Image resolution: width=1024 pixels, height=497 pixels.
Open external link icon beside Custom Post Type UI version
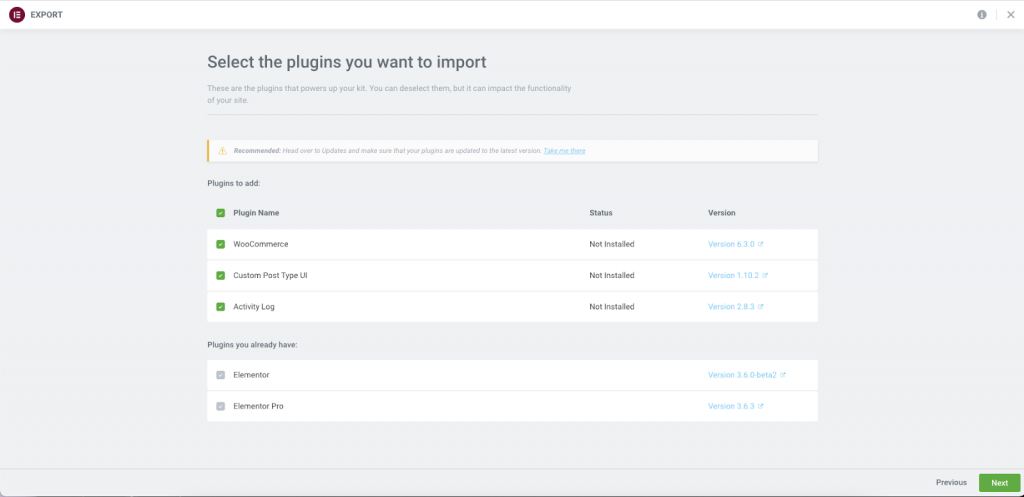coord(765,275)
